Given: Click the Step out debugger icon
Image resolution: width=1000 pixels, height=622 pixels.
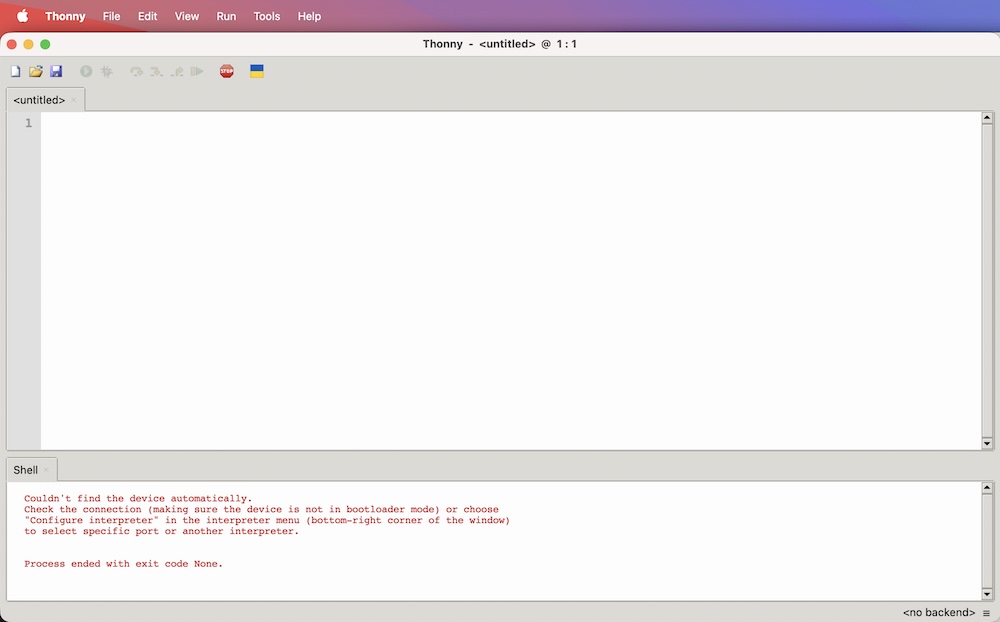Looking at the screenshot, I should [177, 71].
